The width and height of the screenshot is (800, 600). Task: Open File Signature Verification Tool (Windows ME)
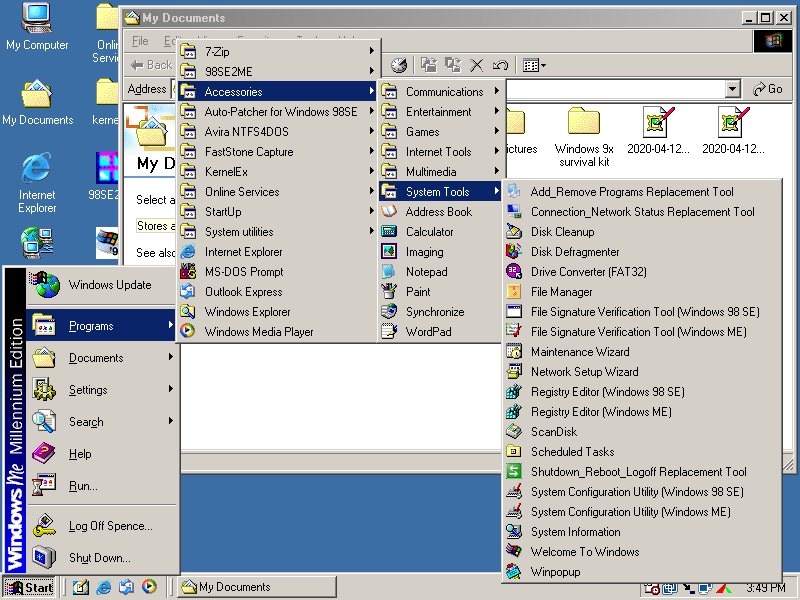pyautogui.click(x=642, y=332)
